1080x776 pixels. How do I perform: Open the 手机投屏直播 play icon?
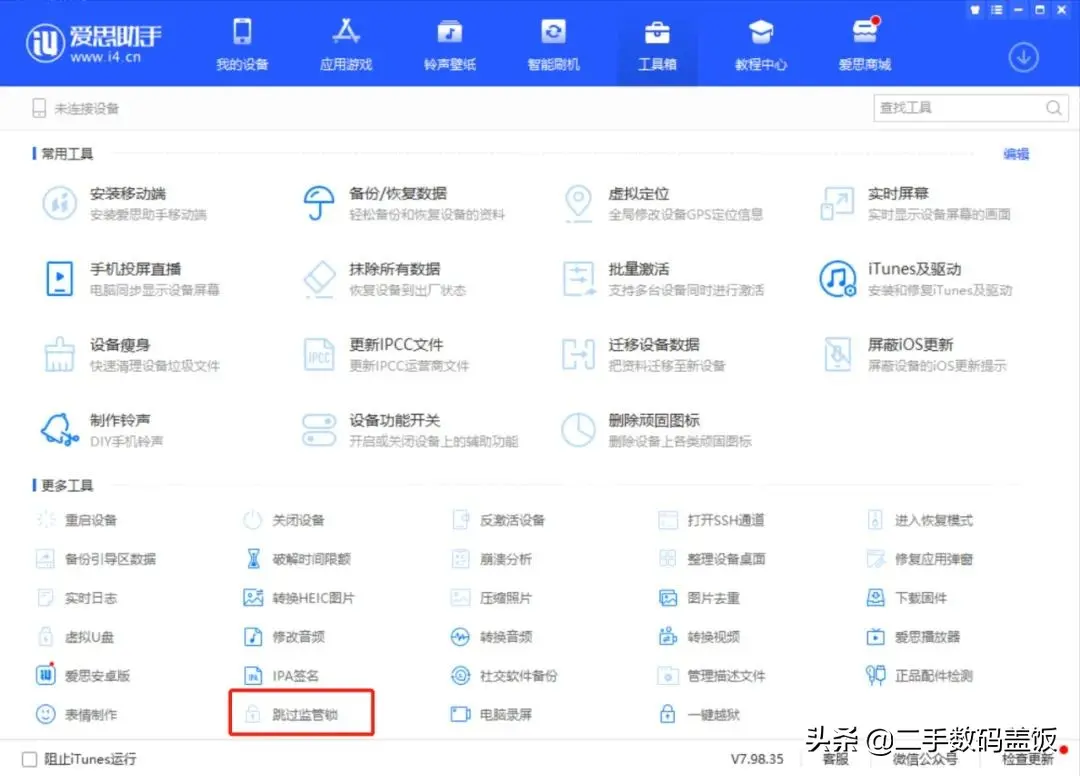point(59,279)
